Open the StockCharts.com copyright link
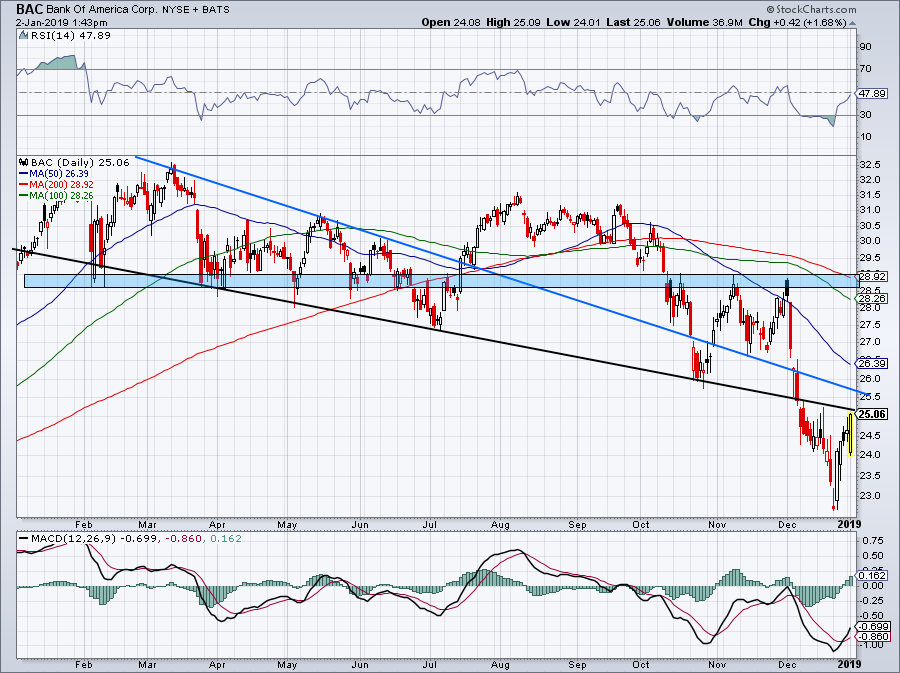The height and width of the screenshot is (673, 900). pos(811,10)
